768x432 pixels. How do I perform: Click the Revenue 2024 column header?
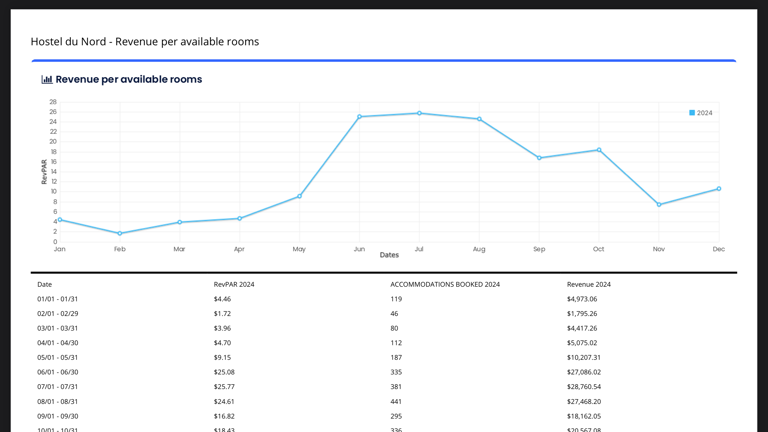(589, 285)
